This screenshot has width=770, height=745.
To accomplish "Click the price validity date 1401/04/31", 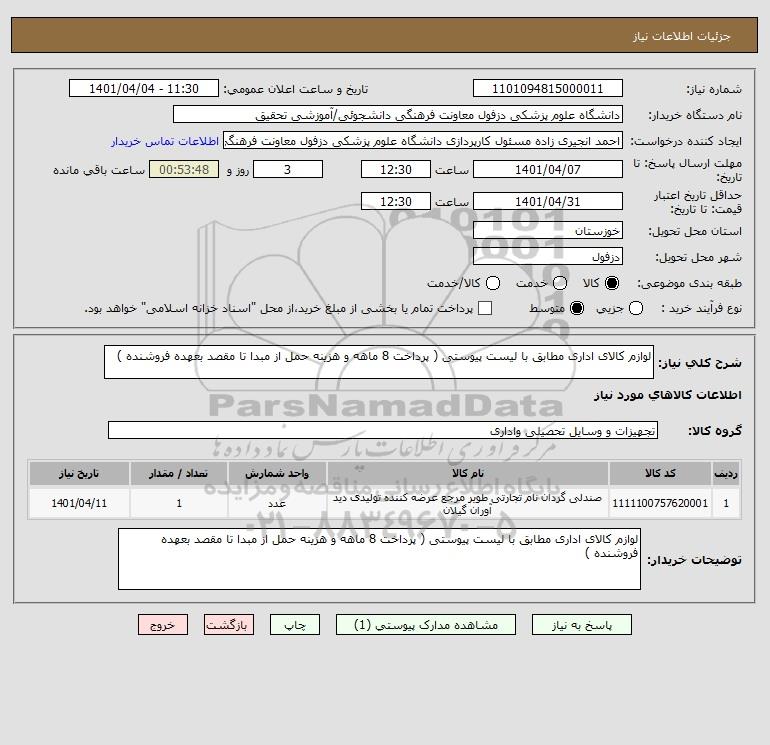I will (x=548, y=201).
